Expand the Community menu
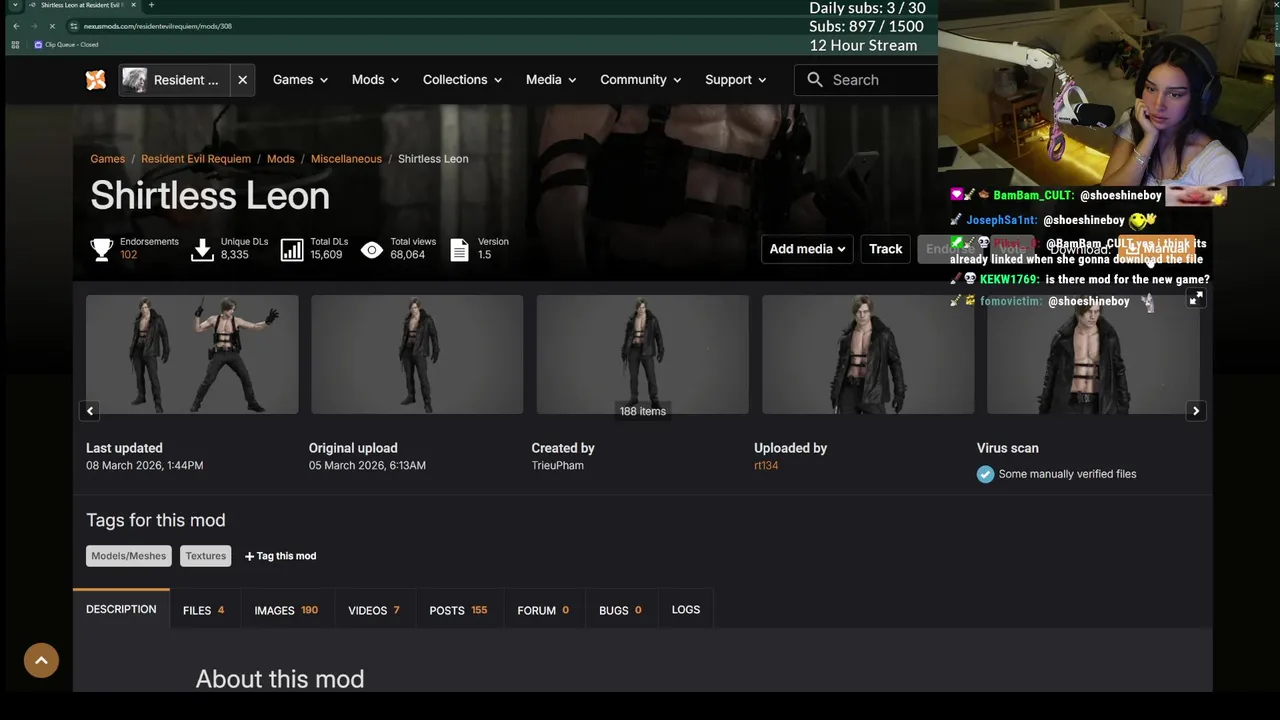Viewport: 1280px width, 720px height. pos(640,80)
